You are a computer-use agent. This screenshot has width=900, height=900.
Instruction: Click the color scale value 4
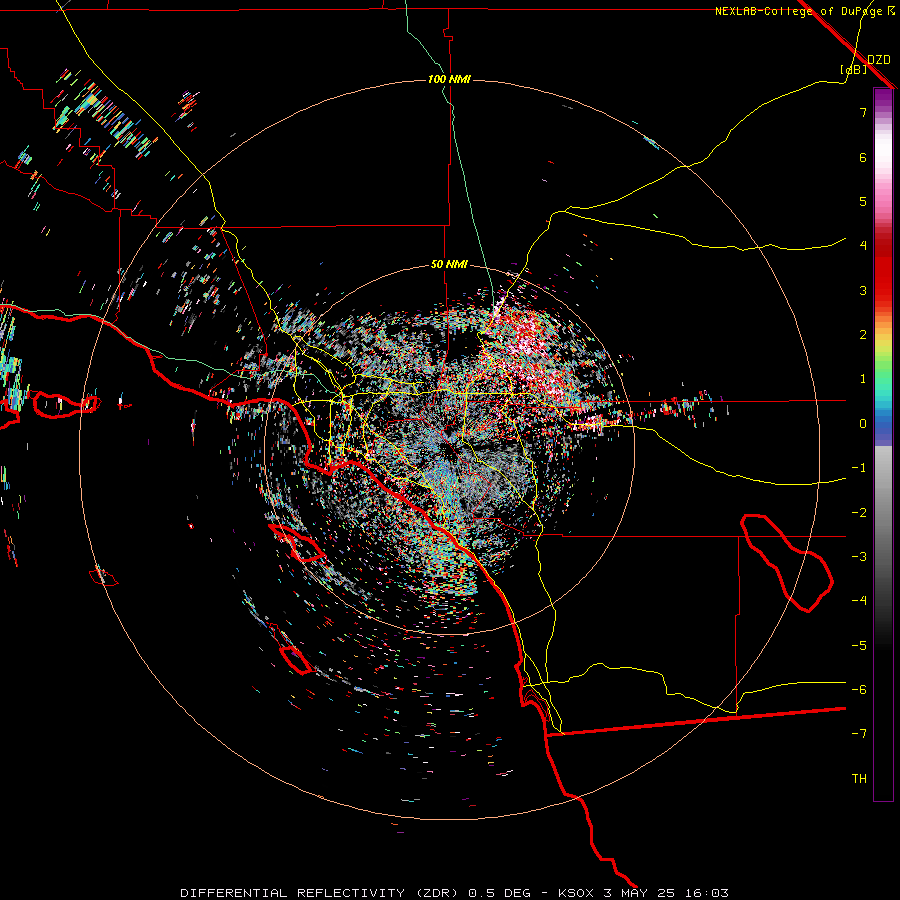(x=863, y=246)
